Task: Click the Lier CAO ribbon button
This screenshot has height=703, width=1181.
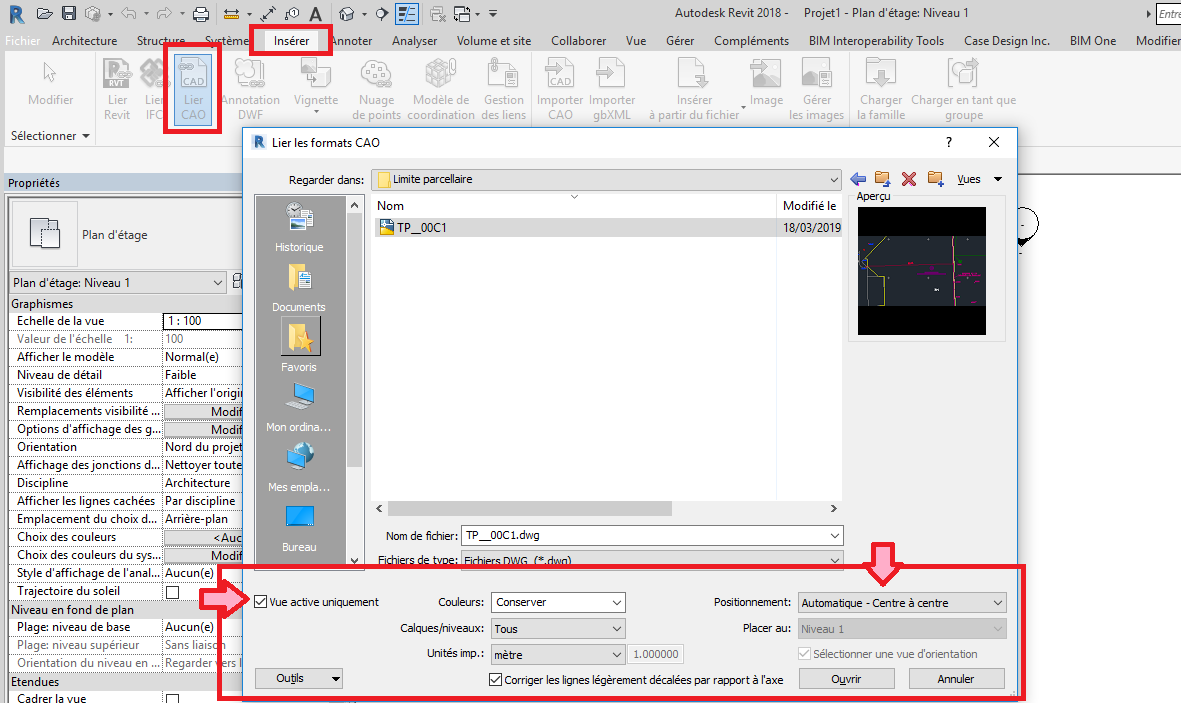Action: click(193, 90)
